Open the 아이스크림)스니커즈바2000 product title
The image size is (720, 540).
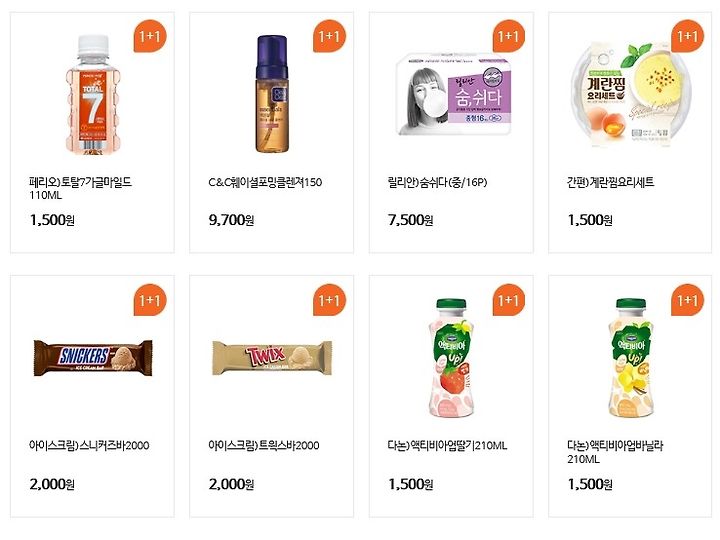tap(89, 445)
